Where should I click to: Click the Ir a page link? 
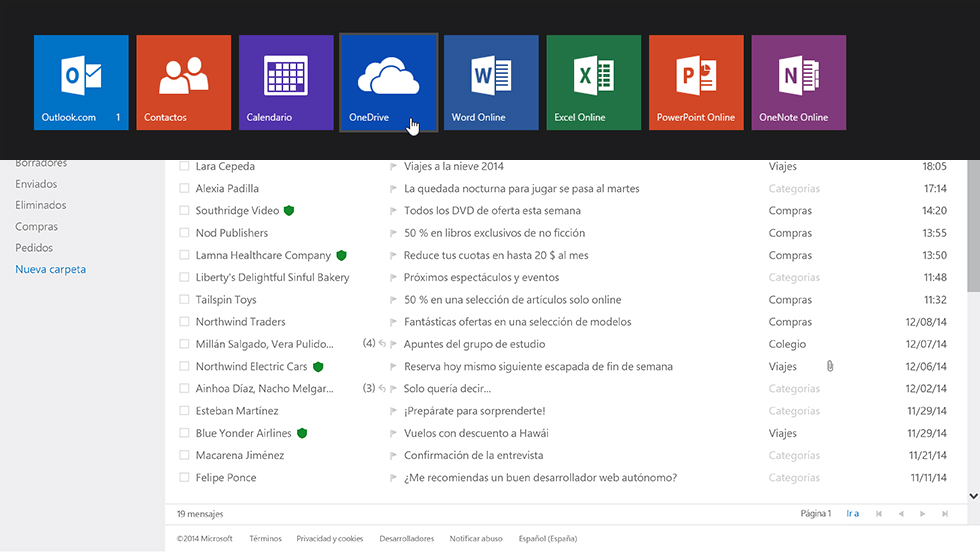coord(852,513)
